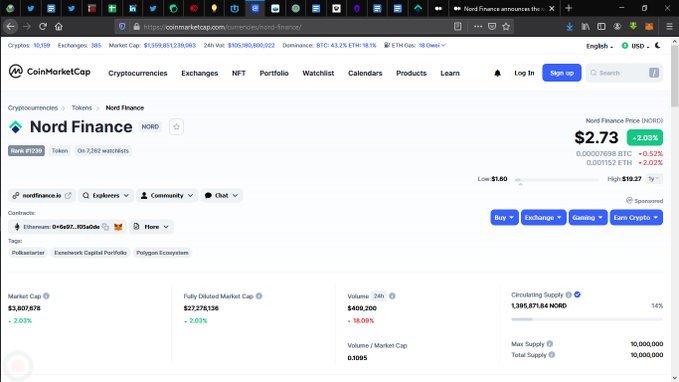This screenshot has height=382, width=679.
Task: Click the notification bell icon
Action: coord(497,73)
